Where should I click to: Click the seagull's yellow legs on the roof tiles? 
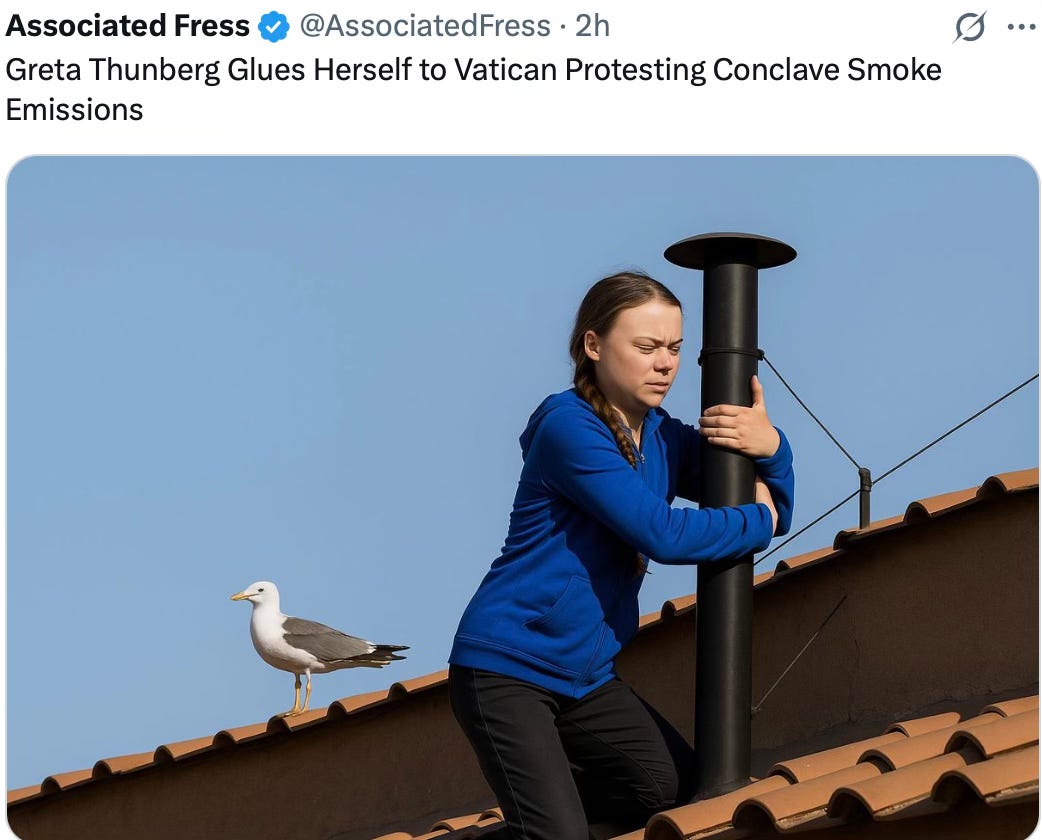click(300, 694)
